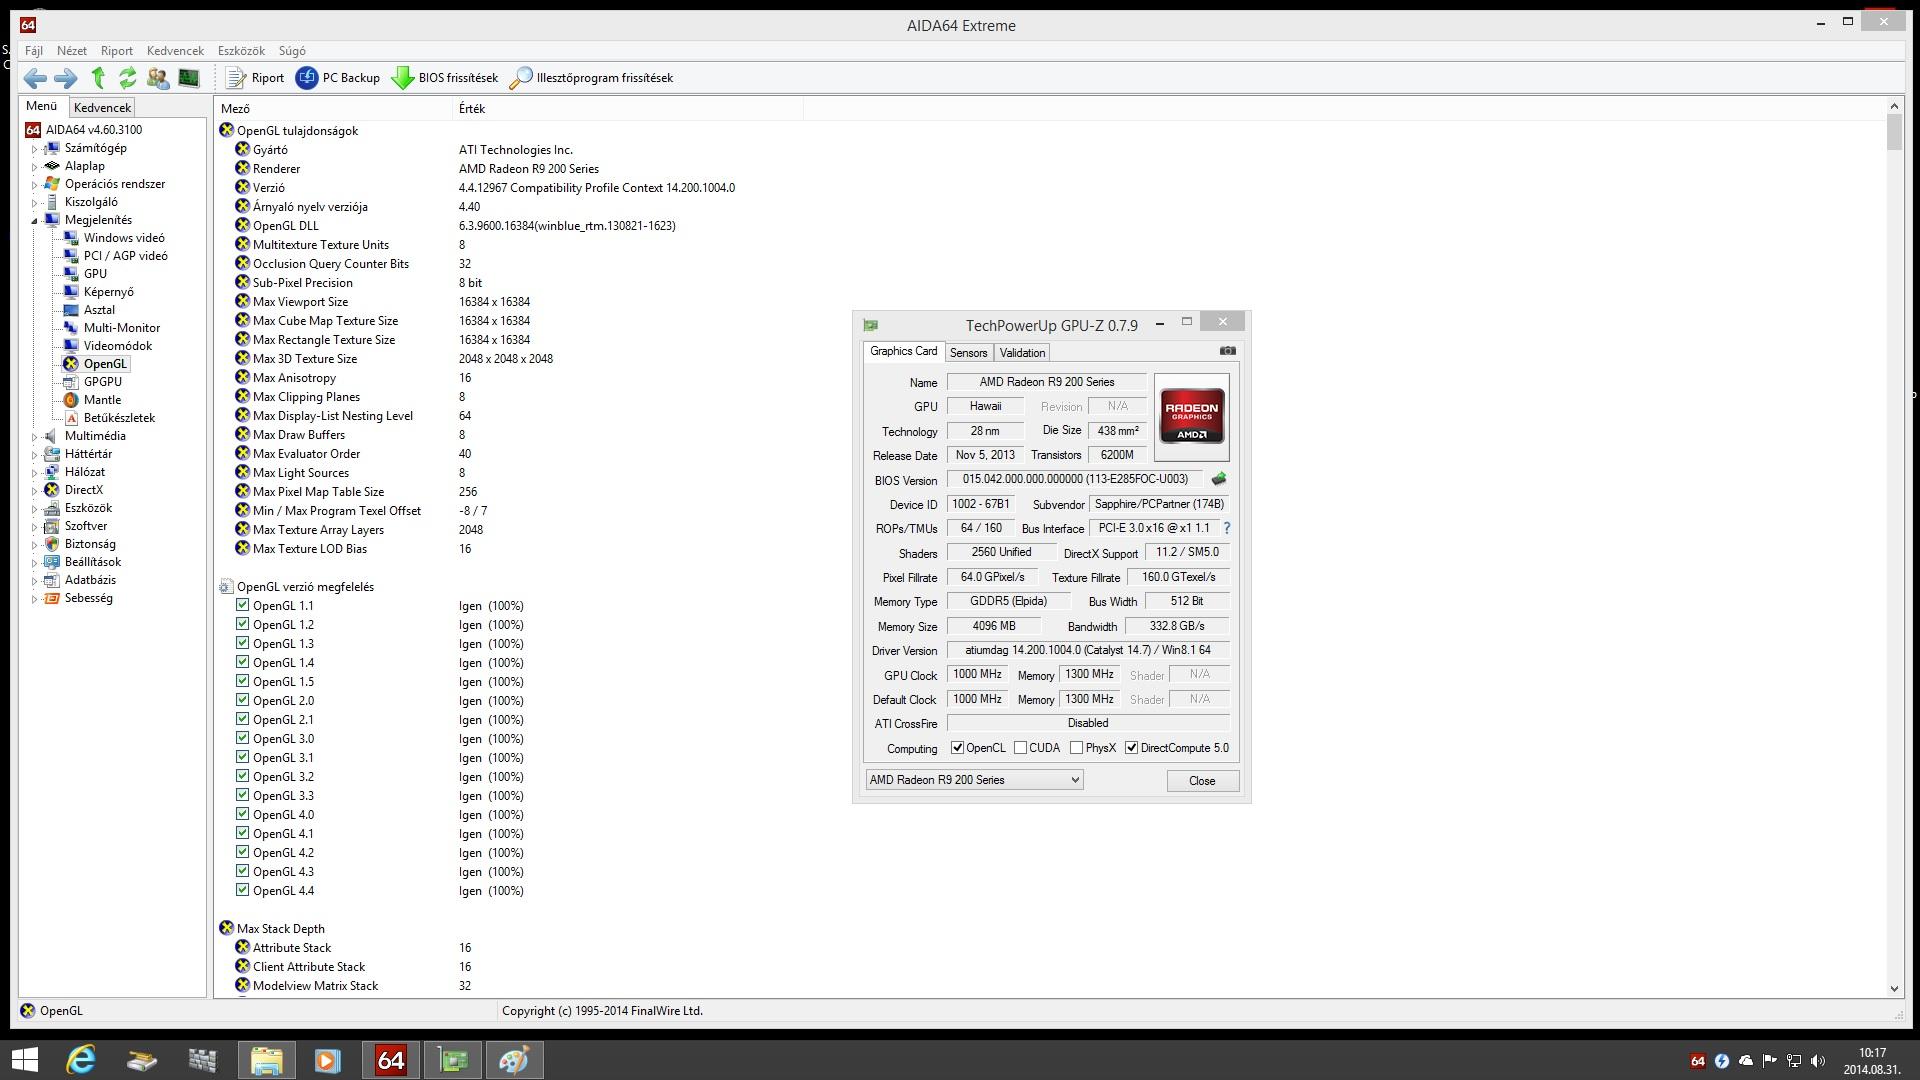The width and height of the screenshot is (1920, 1080).
Task: Expand the Multimédia tree node
Action: click(x=34, y=437)
